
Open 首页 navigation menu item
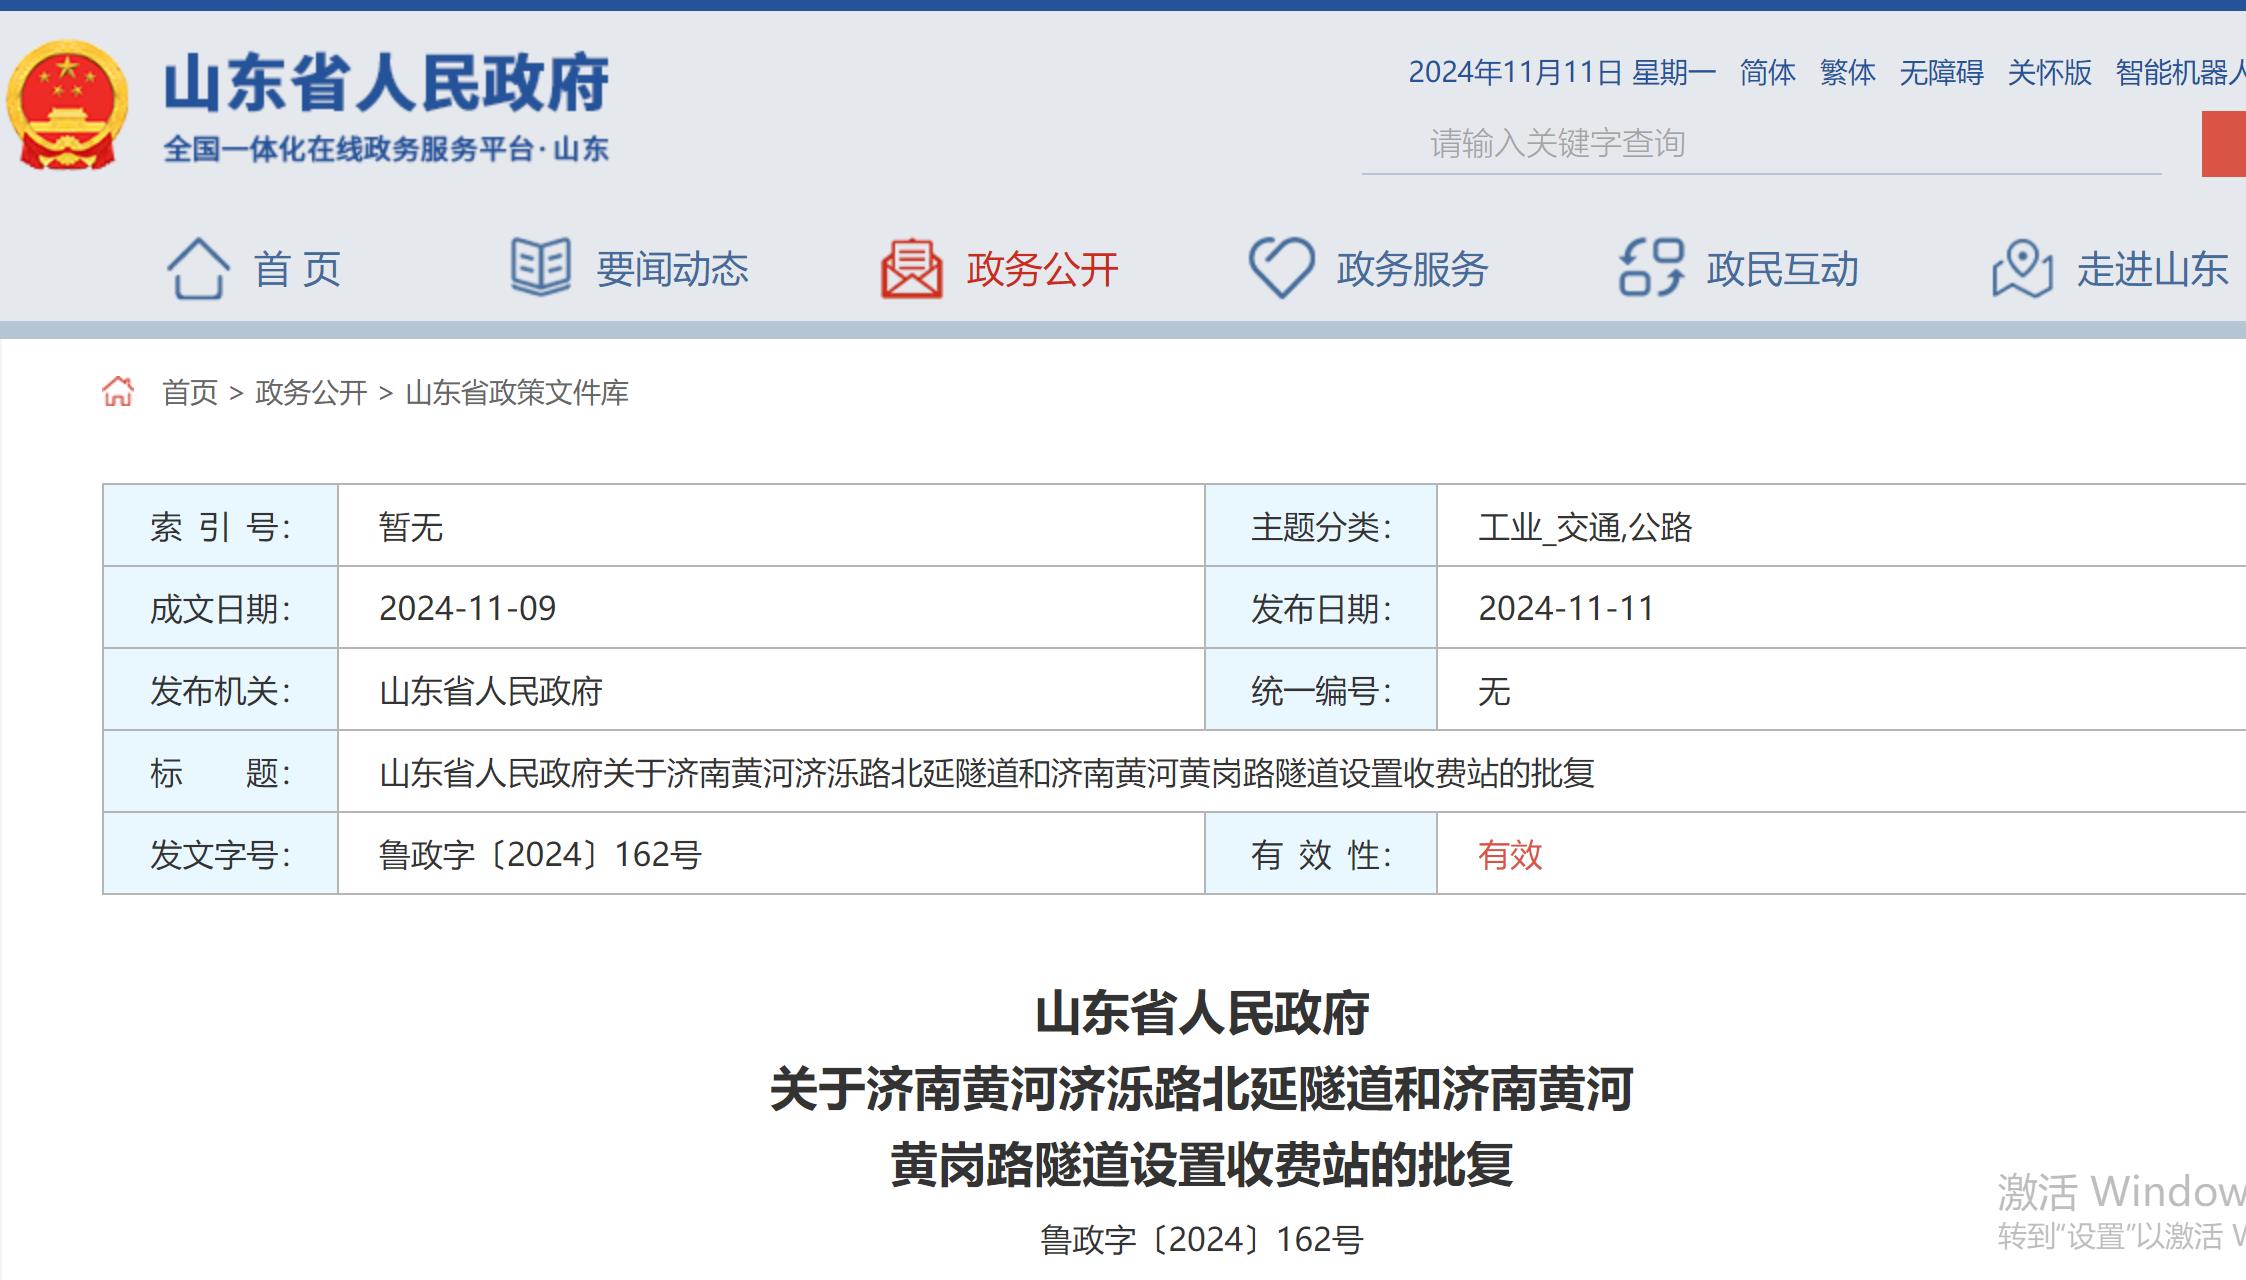click(297, 269)
